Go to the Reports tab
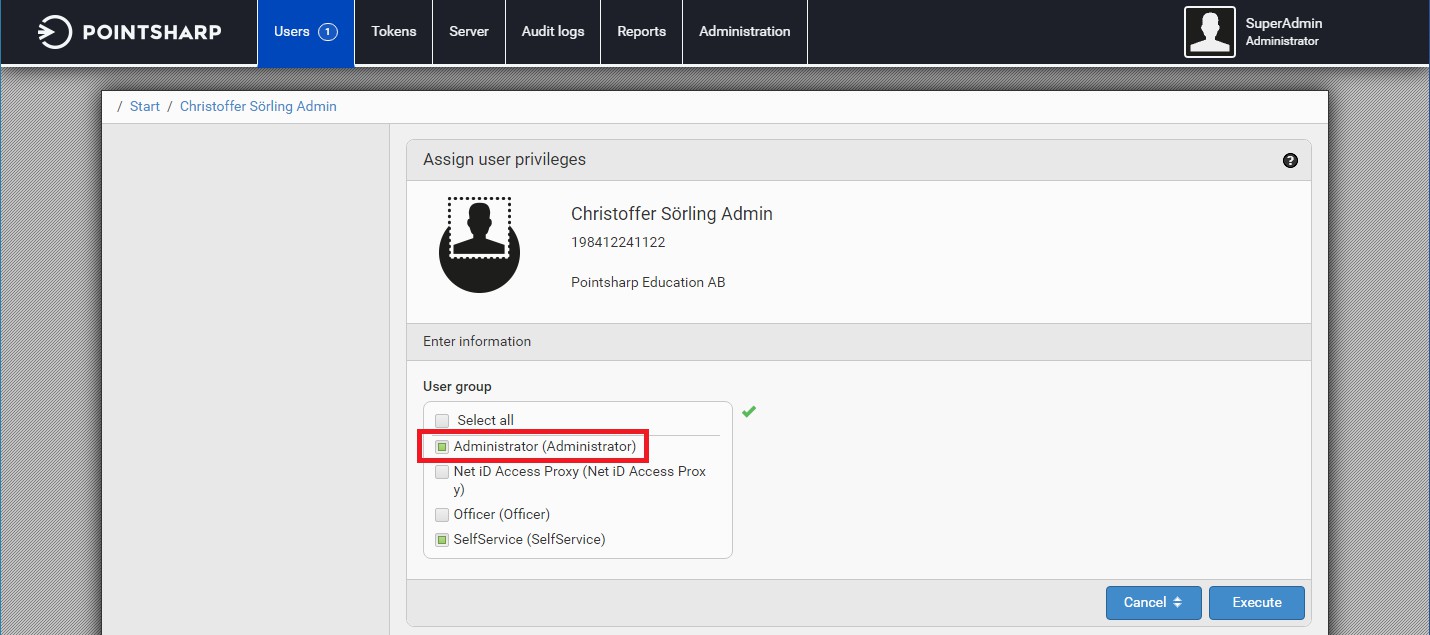The height and width of the screenshot is (635, 1430). [641, 32]
